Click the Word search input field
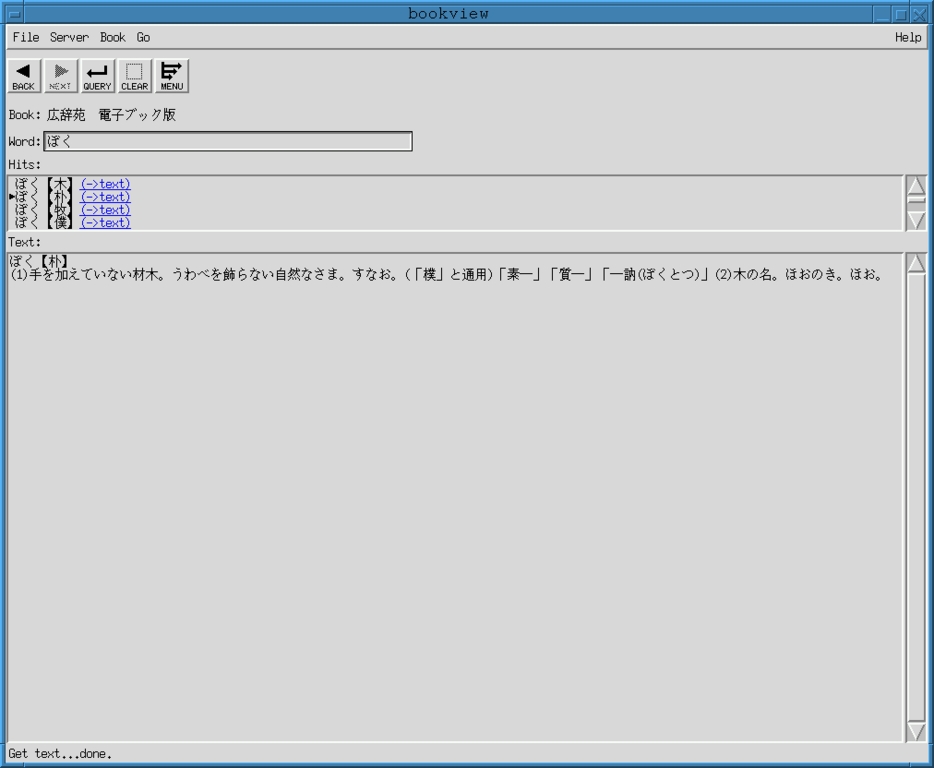The height and width of the screenshot is (768, 934). coord(228,142)
